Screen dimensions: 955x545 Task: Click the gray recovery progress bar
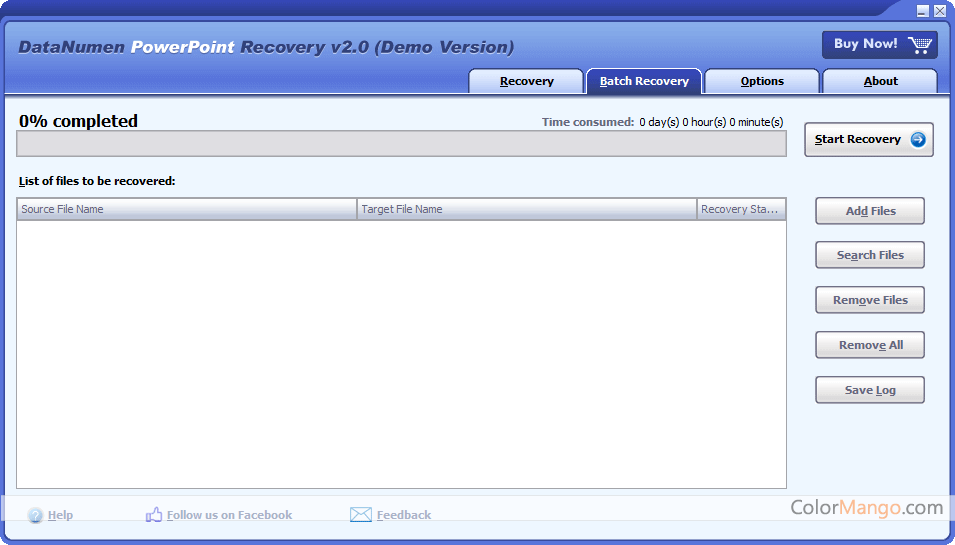tap(401, 144)
